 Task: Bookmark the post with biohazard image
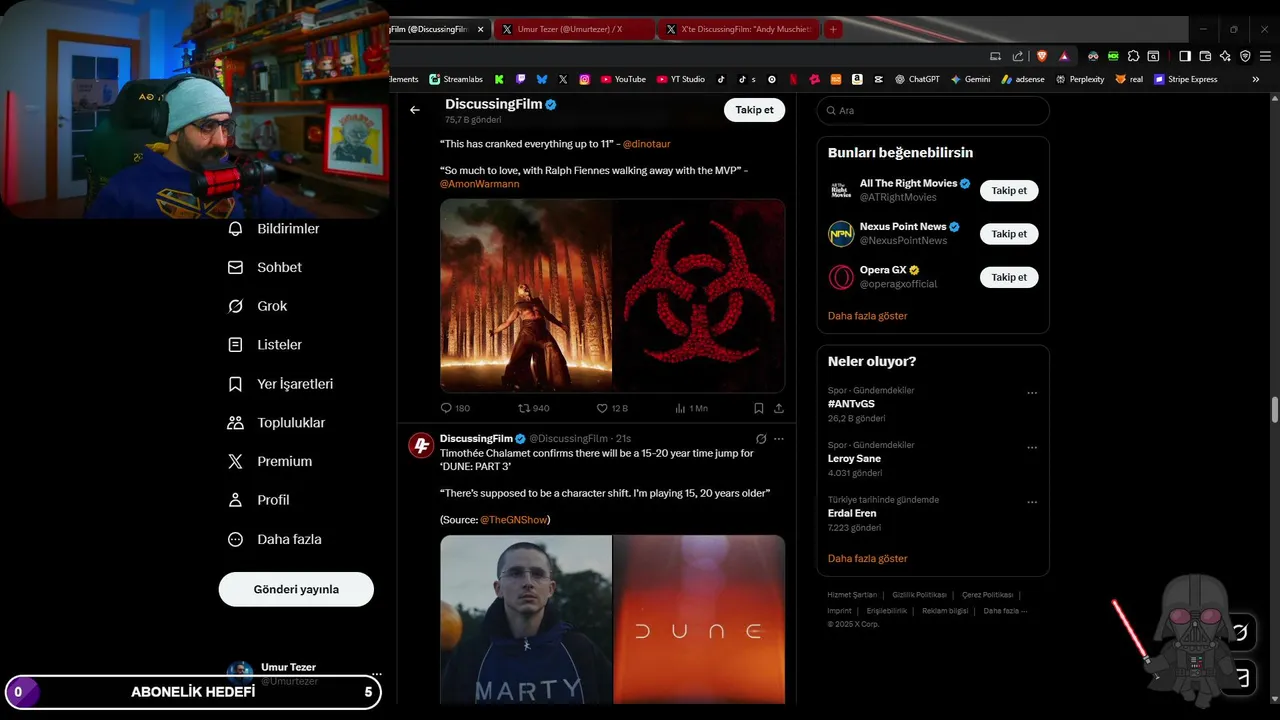click(x=759, y=408)
